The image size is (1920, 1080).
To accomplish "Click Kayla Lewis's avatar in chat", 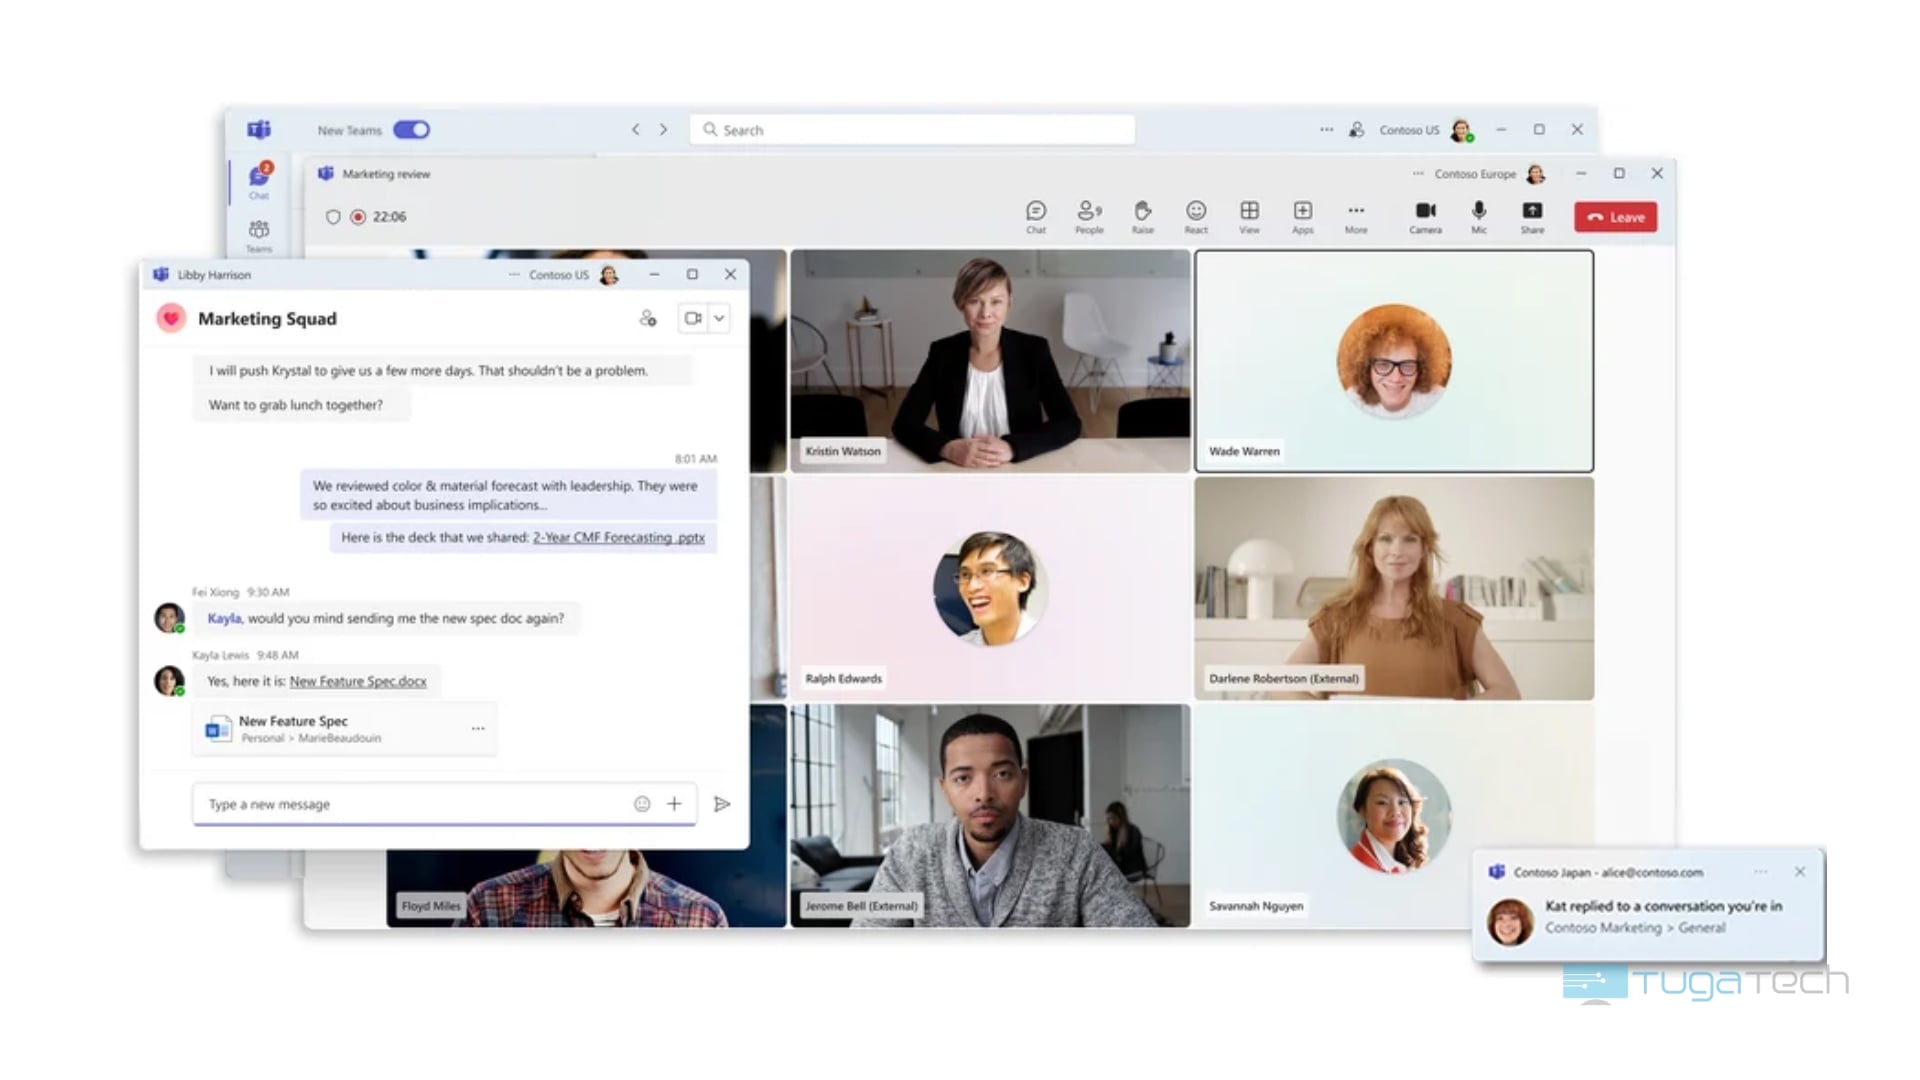I will click(x=169, y=681).
